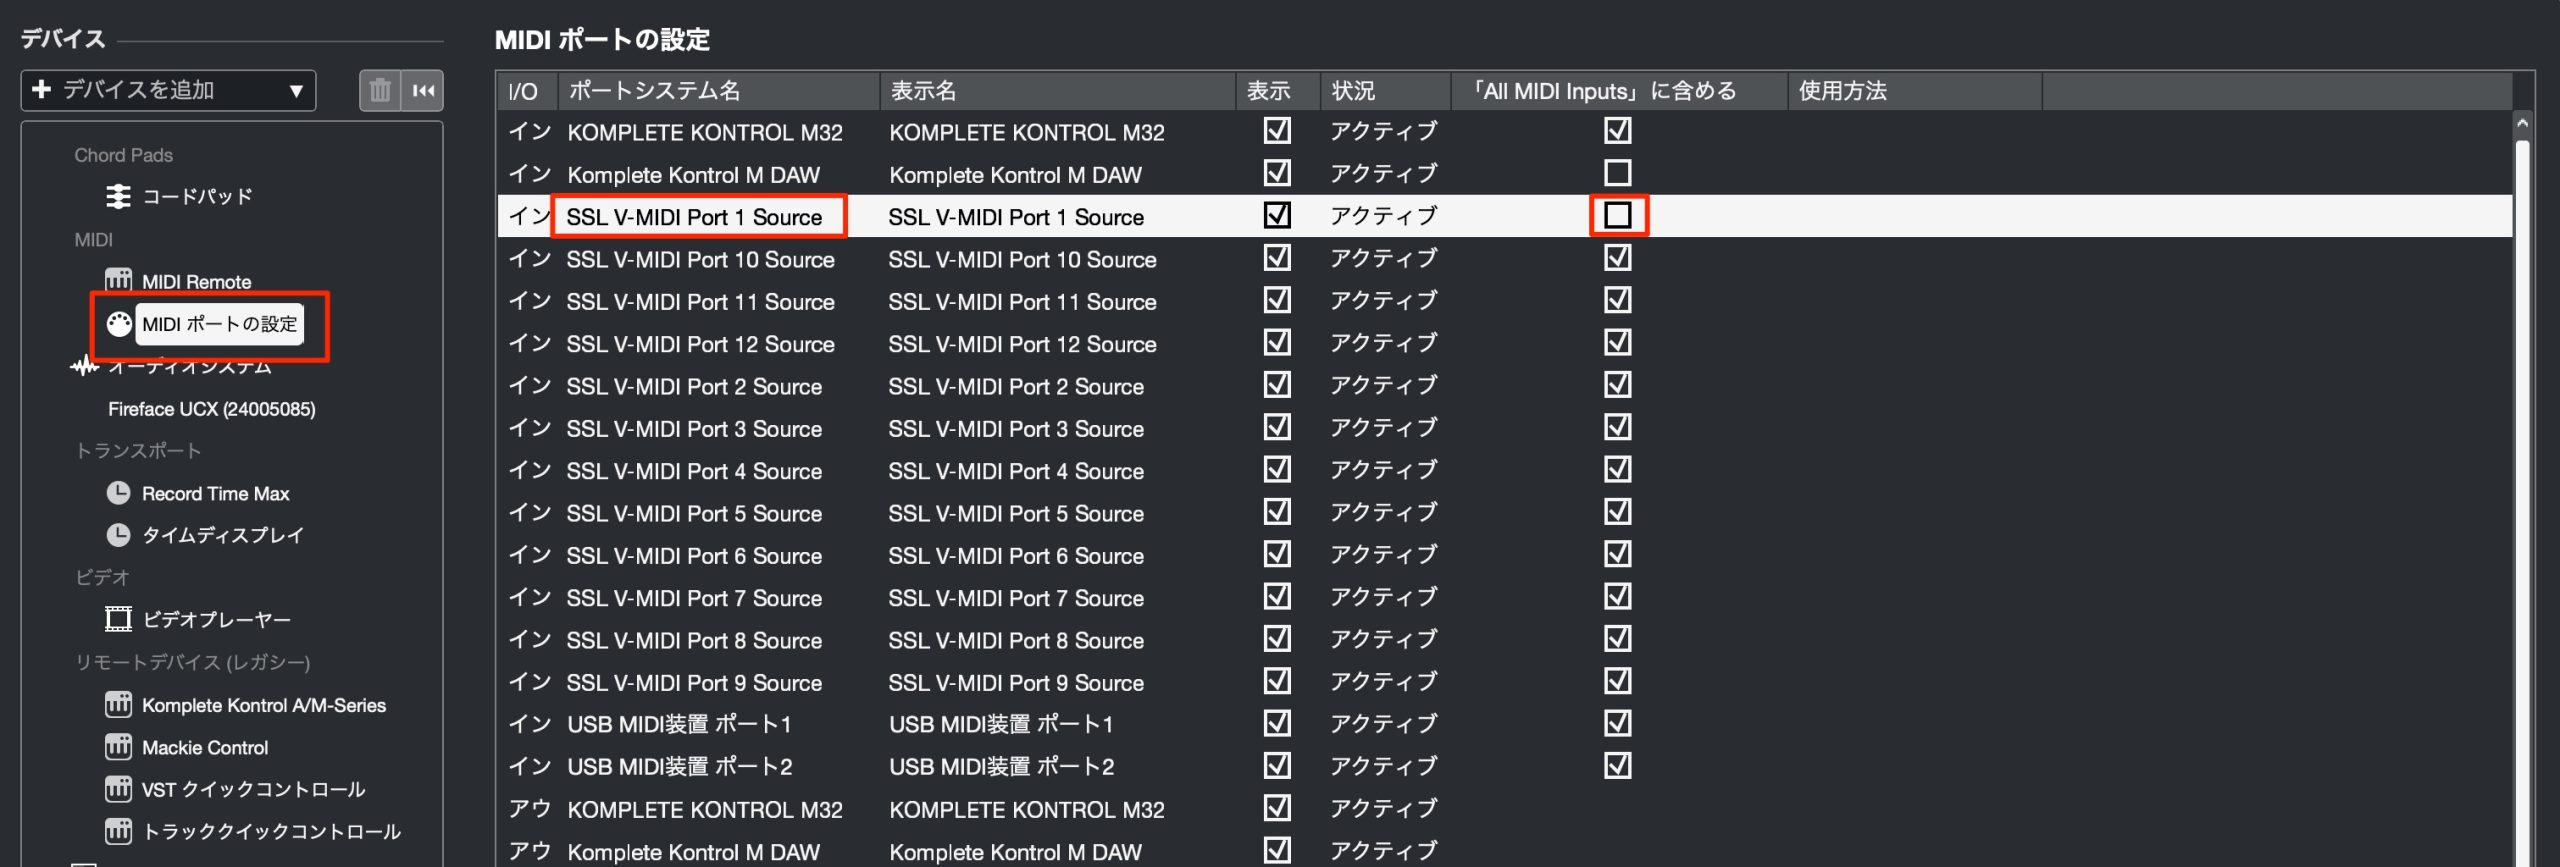The height and width of the screenshot is (867, 2560).
Task: Click the MIDI ポートの設定 connector icon
Action: pos(119,324)
